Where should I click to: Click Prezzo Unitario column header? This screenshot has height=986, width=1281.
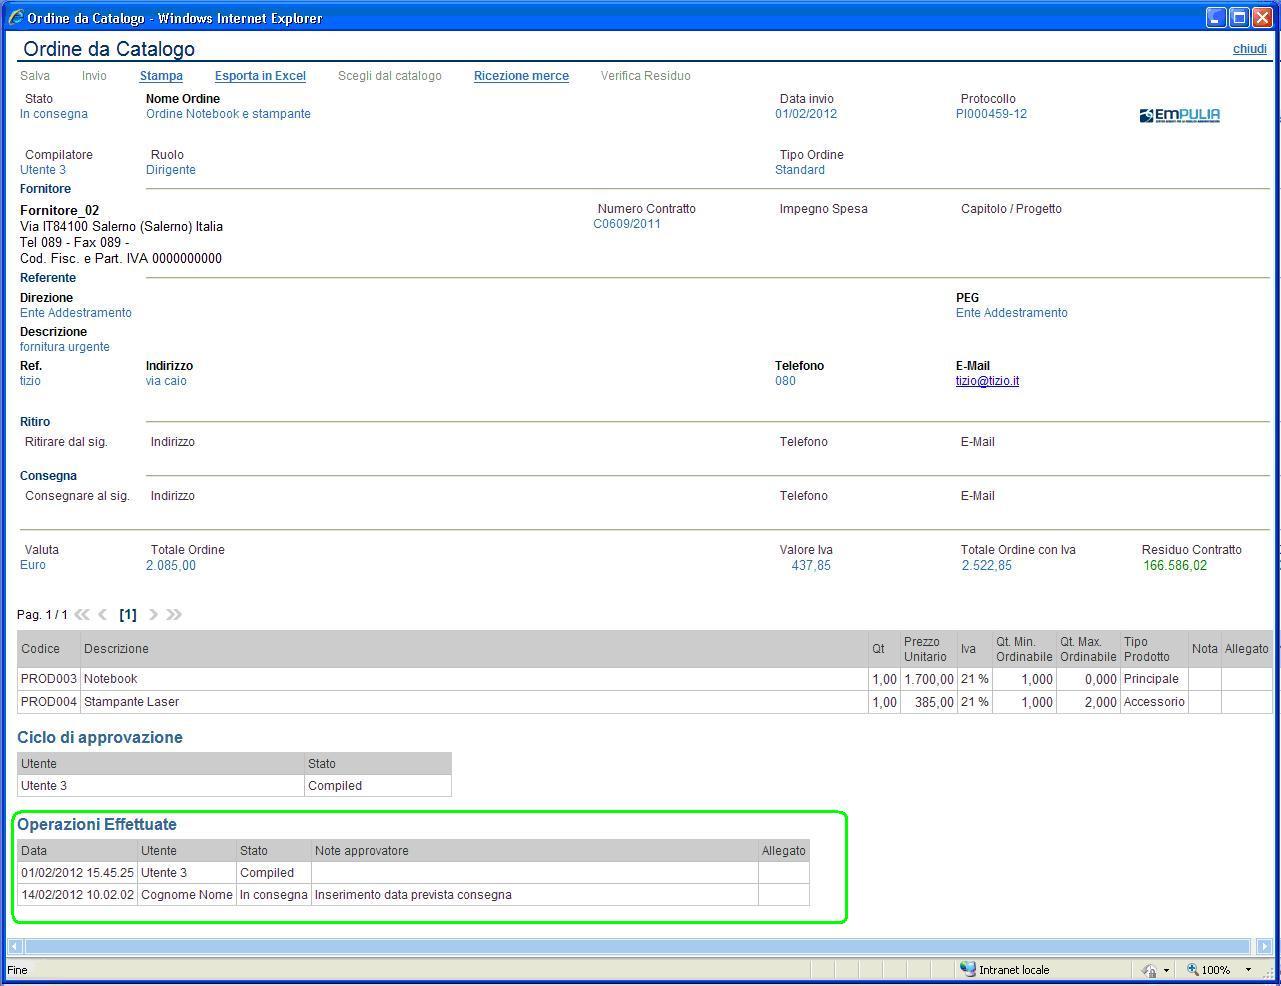point(928,649)
